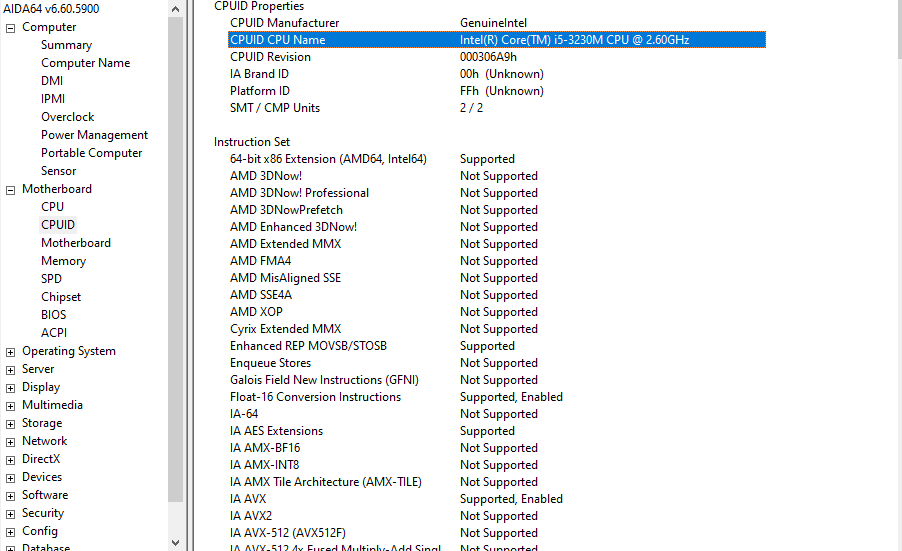
Task: Select Computer Name in the tree
Action: point(85,63)
